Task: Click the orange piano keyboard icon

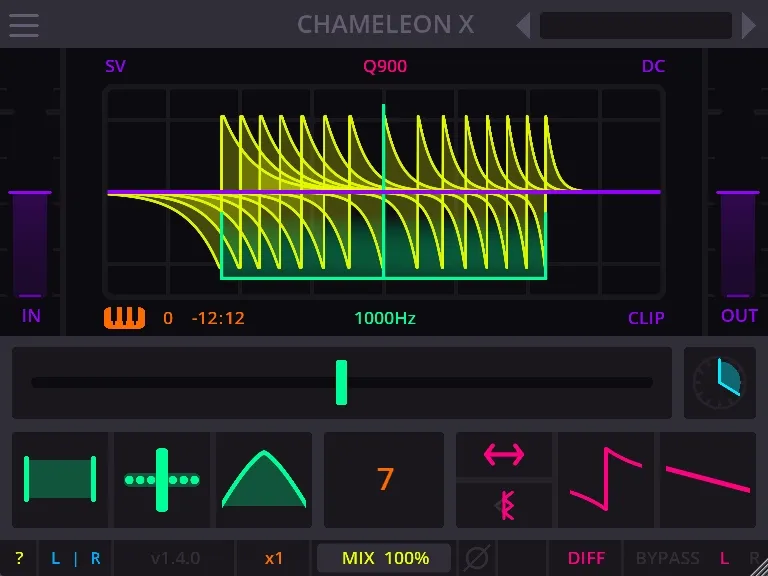Action: click(x=124, y=317)
